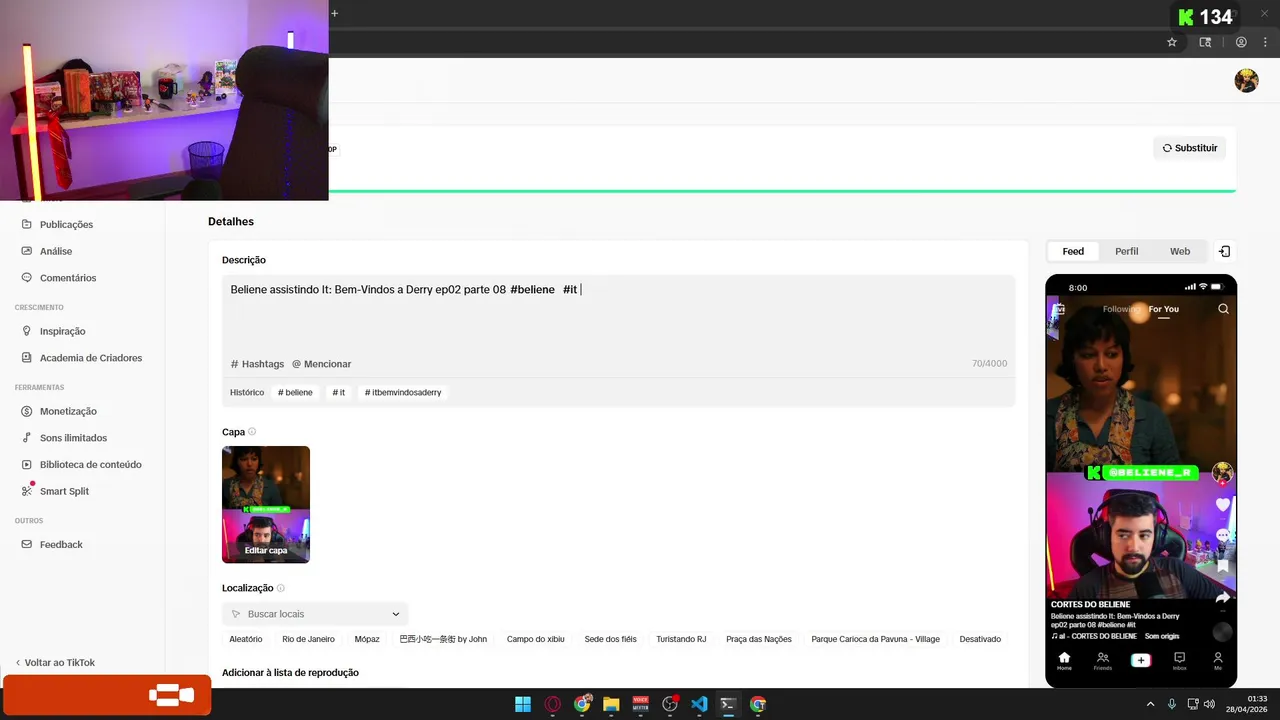Open Windows Start menu
Image resolution: width=1280 pixels, height=720 pixels.
coord(523,704)
